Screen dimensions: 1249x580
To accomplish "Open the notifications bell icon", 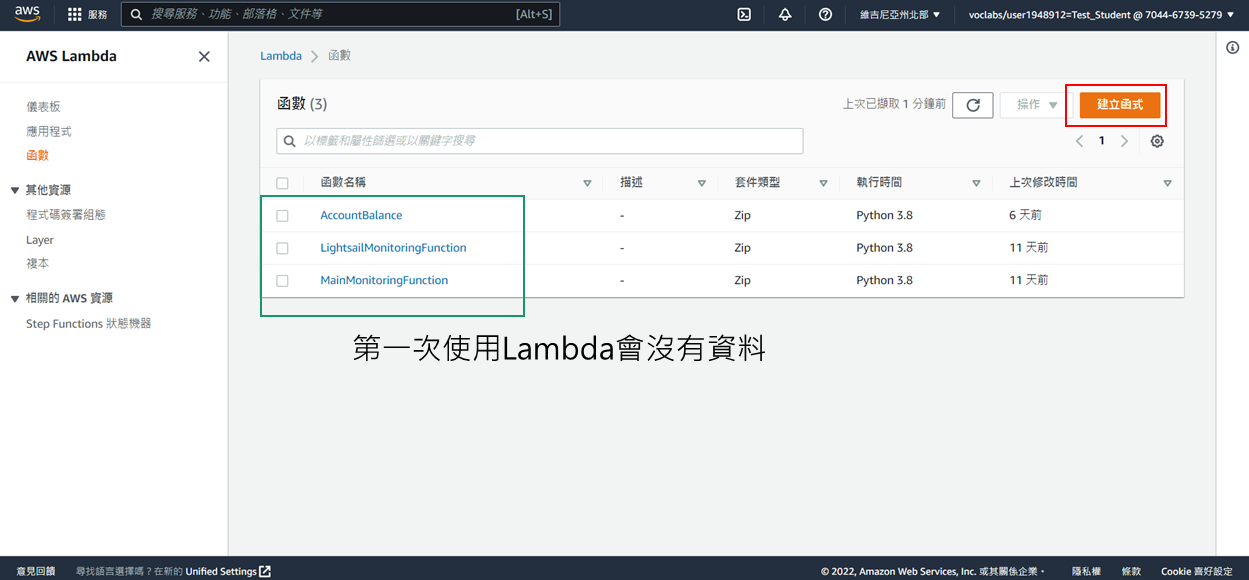I will 785,15.
